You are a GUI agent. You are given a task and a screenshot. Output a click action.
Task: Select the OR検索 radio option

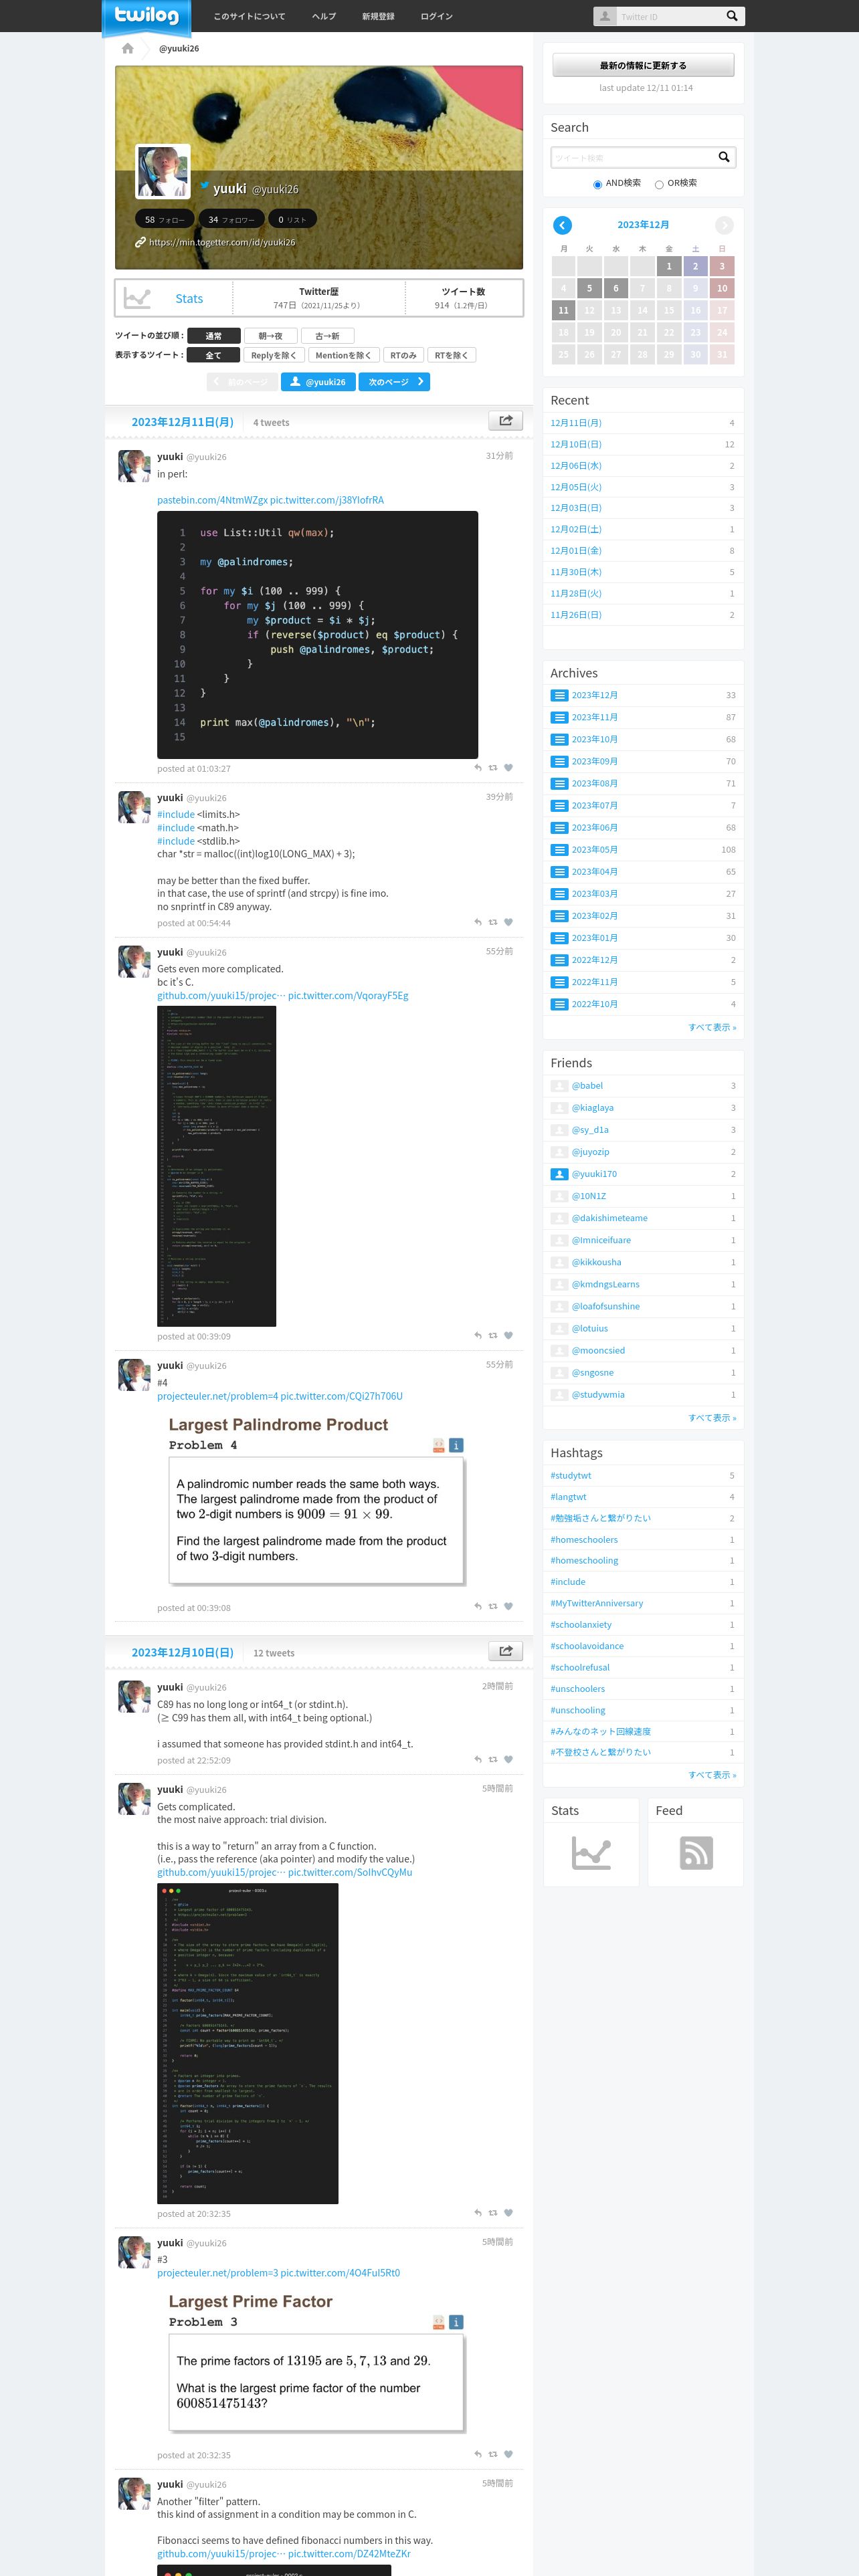(x=659, y=184)
